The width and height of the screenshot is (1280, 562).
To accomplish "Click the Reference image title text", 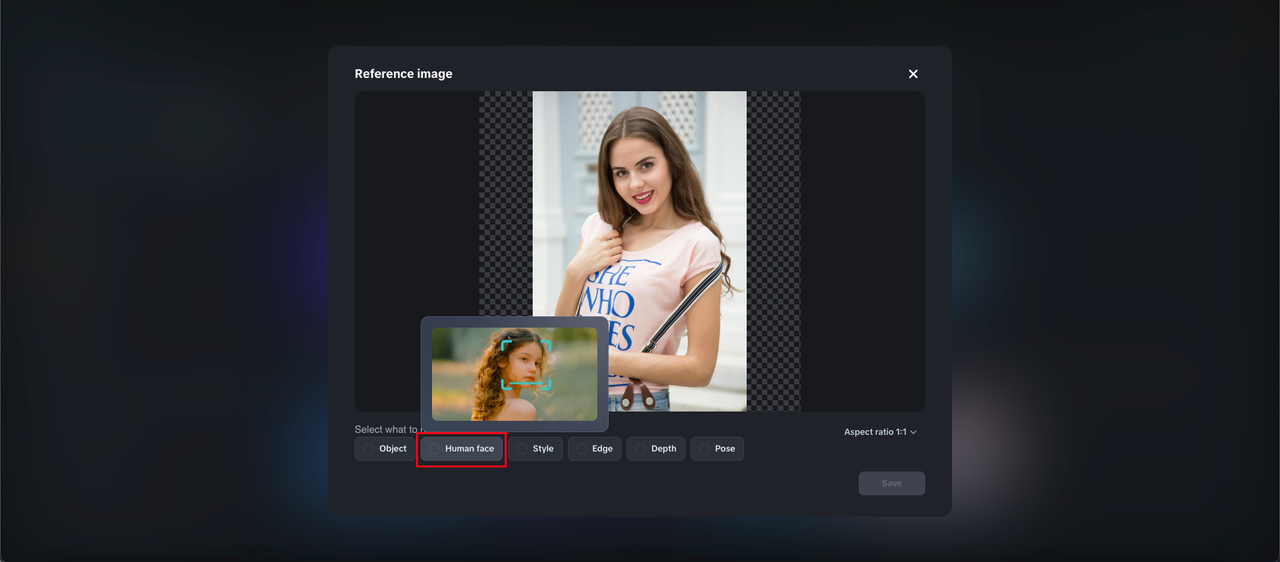I will coord(404,74).
